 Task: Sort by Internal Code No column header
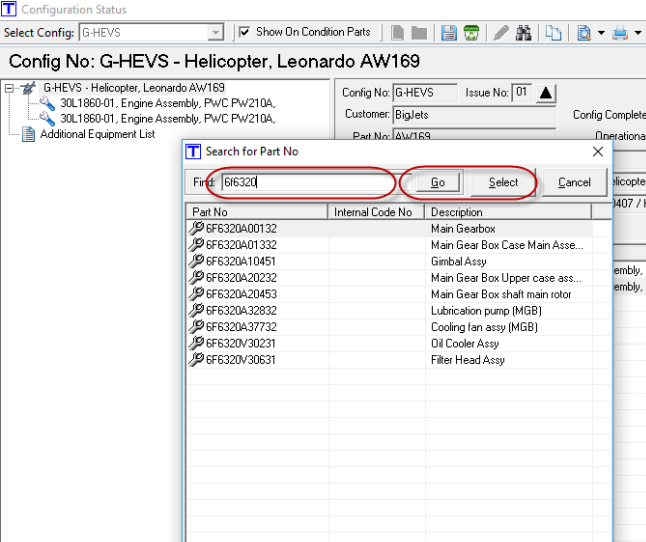tap(376, 212)
